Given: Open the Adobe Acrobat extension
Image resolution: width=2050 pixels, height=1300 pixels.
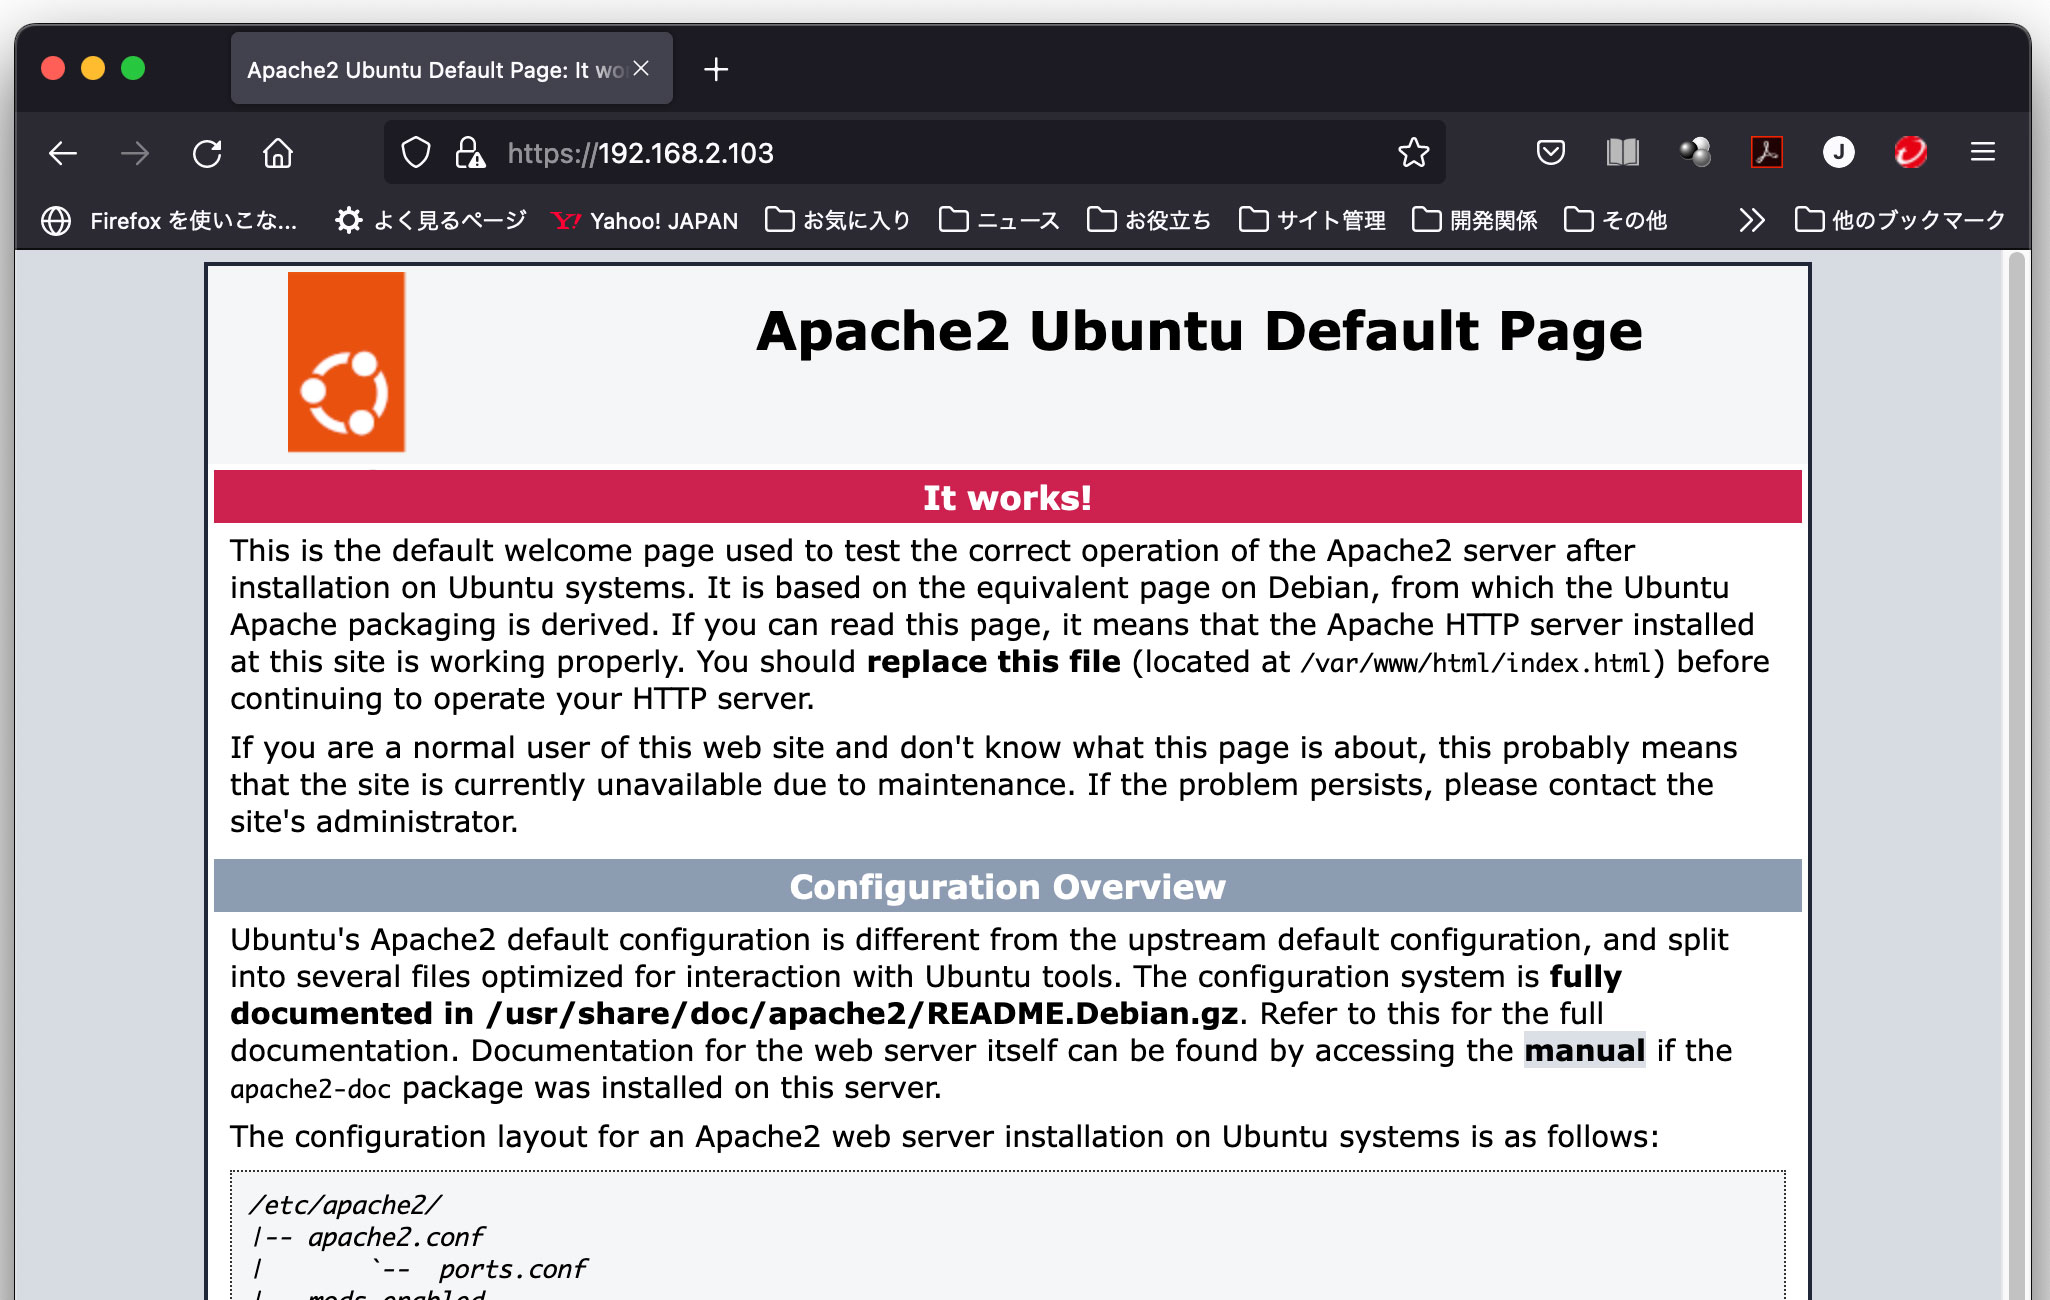Looking at the screenshot, I should 1767,152.
